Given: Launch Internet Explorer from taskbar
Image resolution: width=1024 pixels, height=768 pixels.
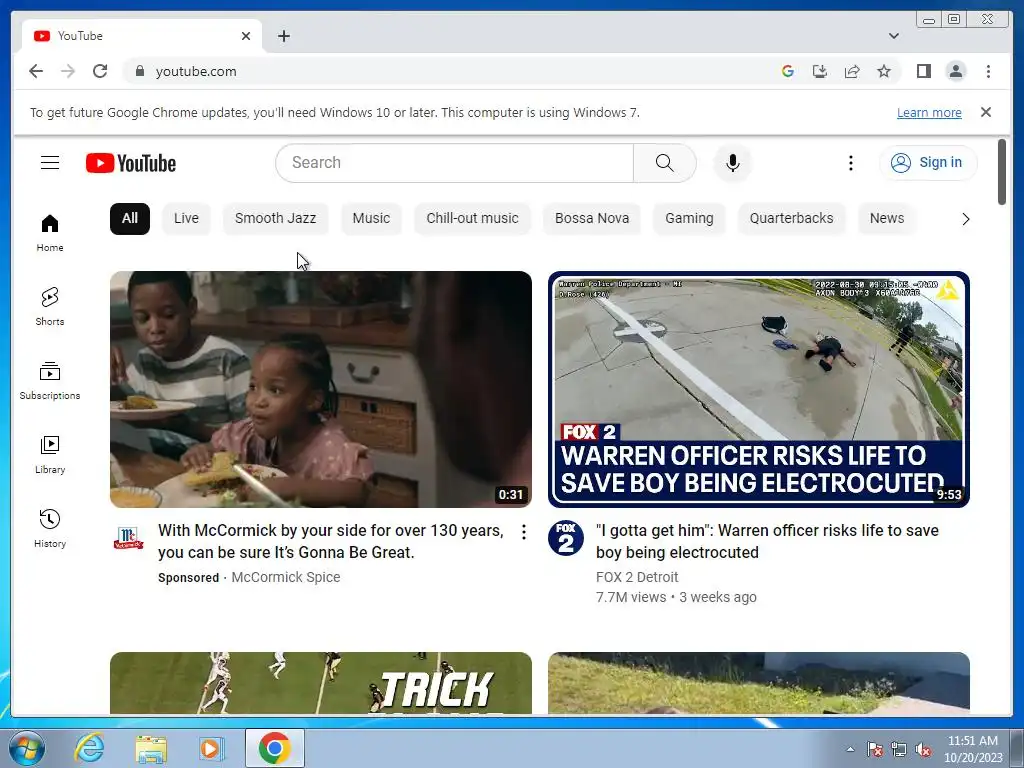Looking at the screenshot, I should [89, 748].
